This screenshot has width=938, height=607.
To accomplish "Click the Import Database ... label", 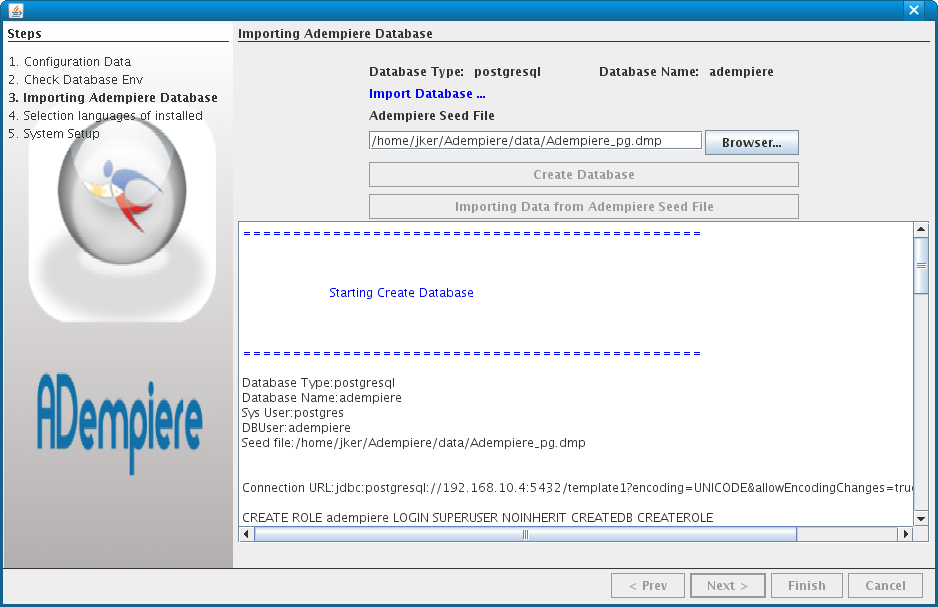I will (x=427, y=94).
